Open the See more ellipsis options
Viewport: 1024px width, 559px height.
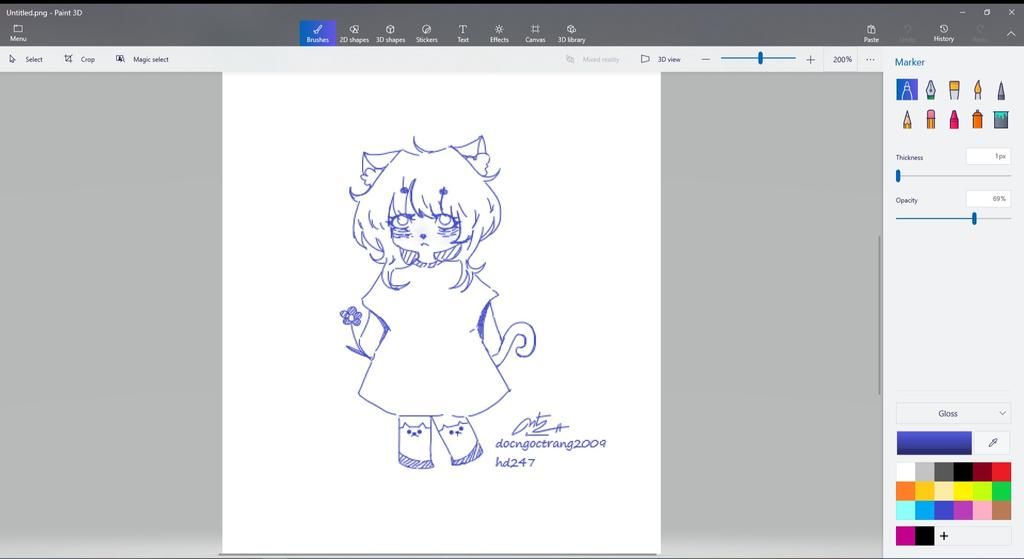click(870, 59)
